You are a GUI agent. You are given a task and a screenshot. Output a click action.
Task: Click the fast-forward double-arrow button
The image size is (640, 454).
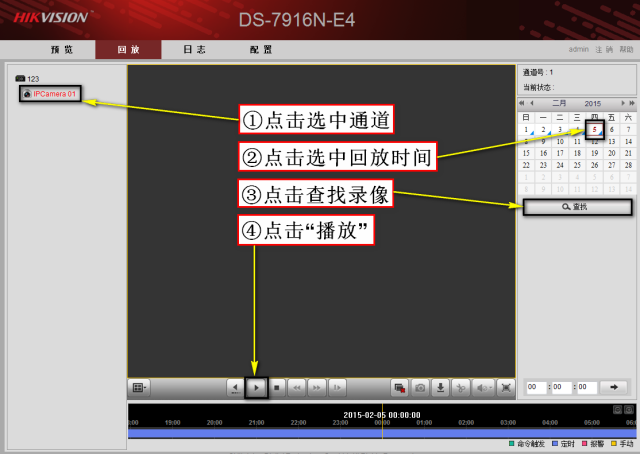[x=317, y=387]
